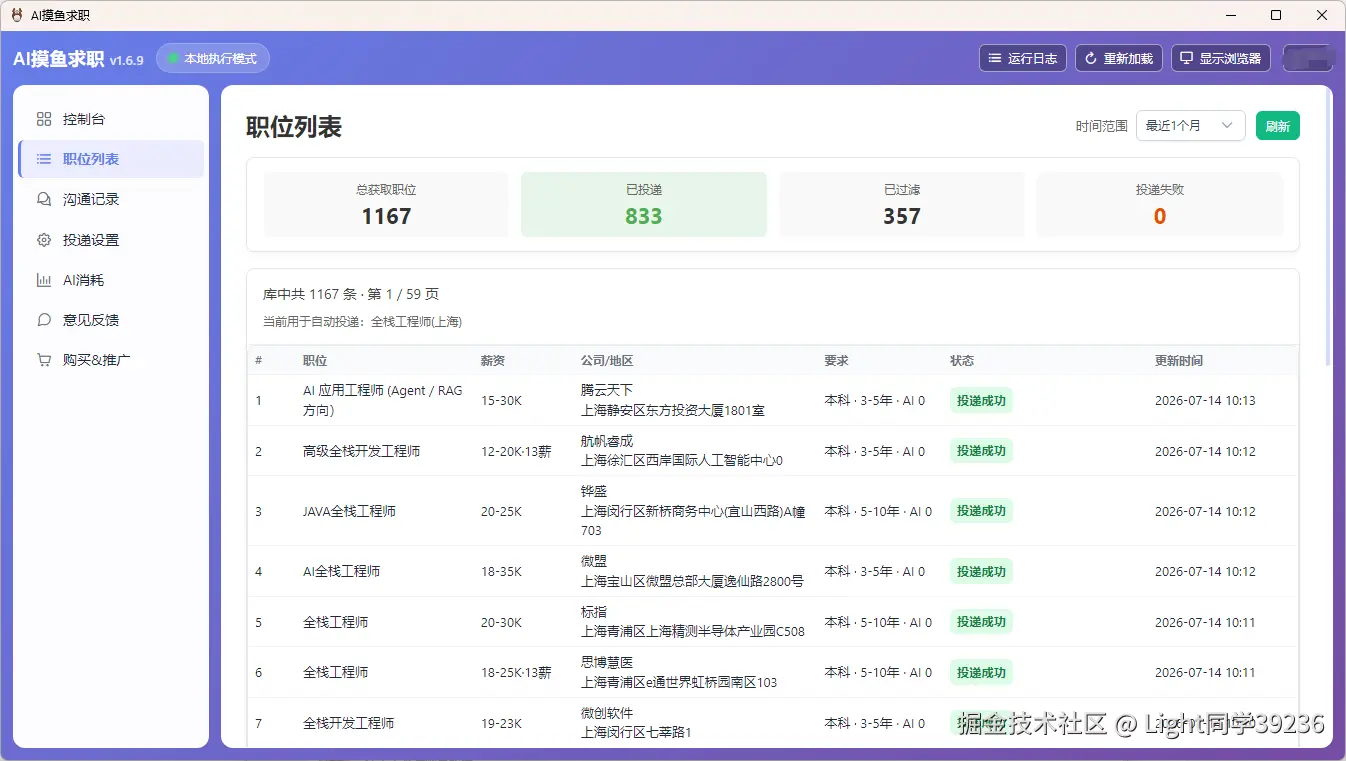Click salary 18-35K
This screenshot has height=761, width=1346.
tap(501, 571)
